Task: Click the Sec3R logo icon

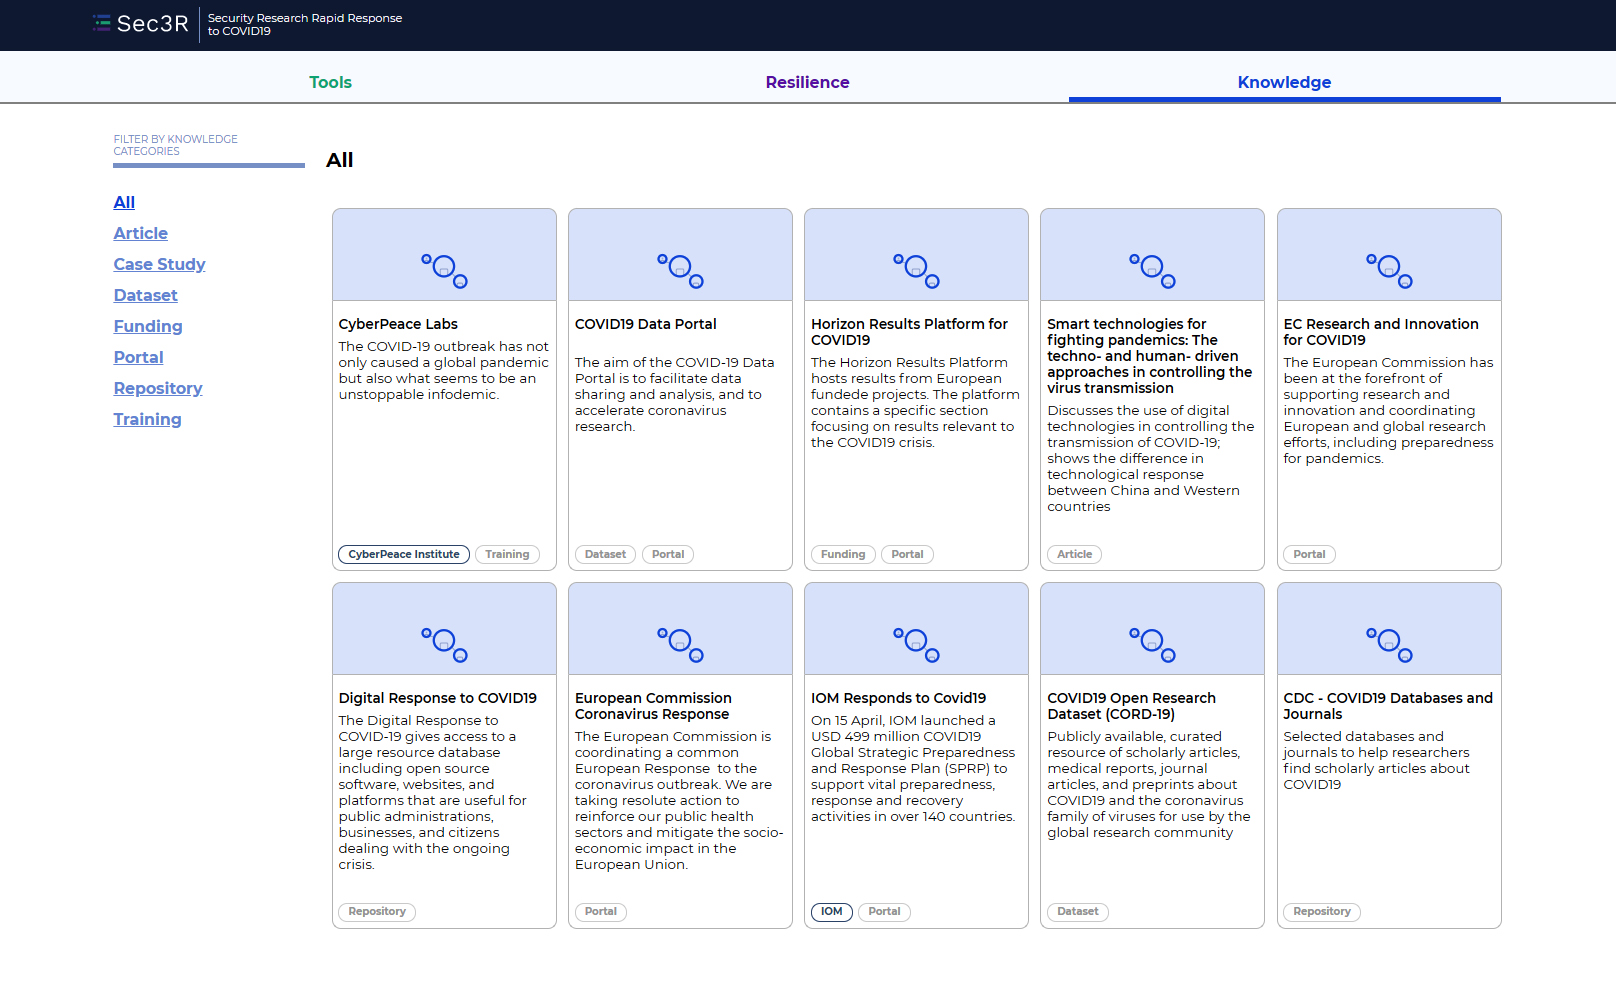Action: [101, 23]
